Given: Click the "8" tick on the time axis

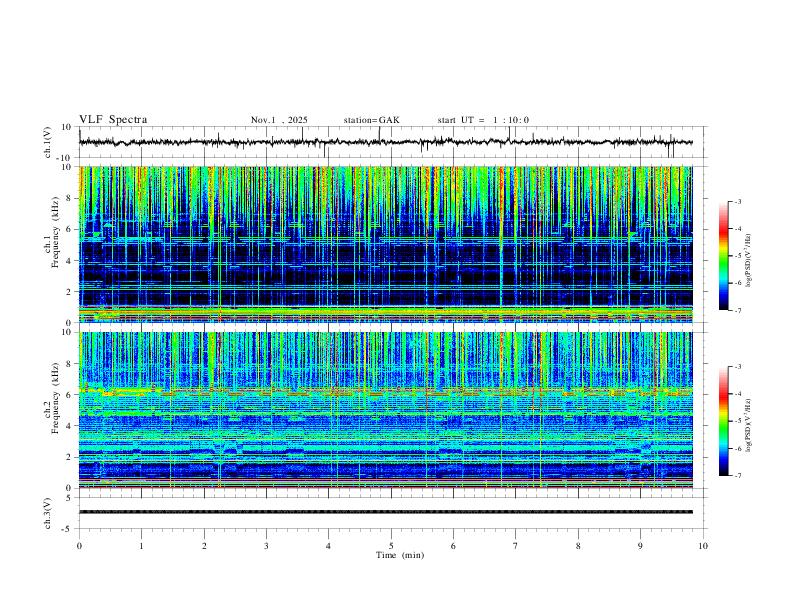Looking at the screenshot, I should click(x=578, y=546).
